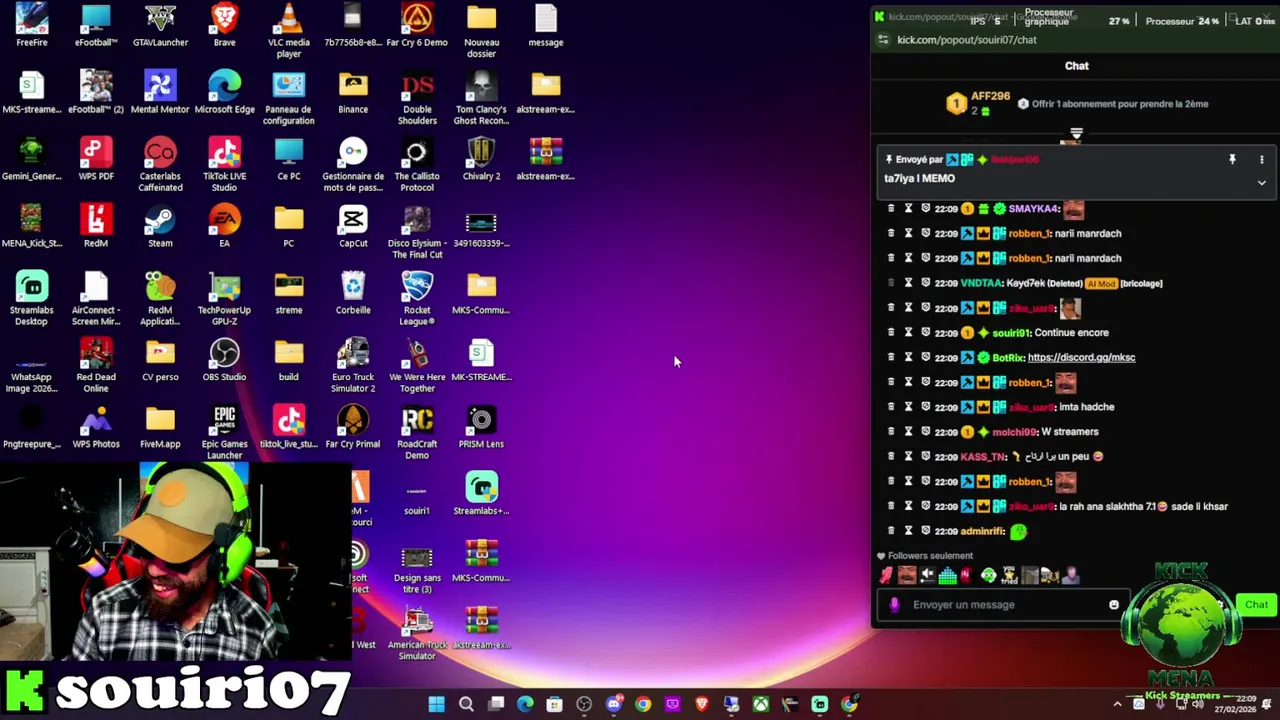Select the CapCut desktop shortcut

tap(353, 226)
